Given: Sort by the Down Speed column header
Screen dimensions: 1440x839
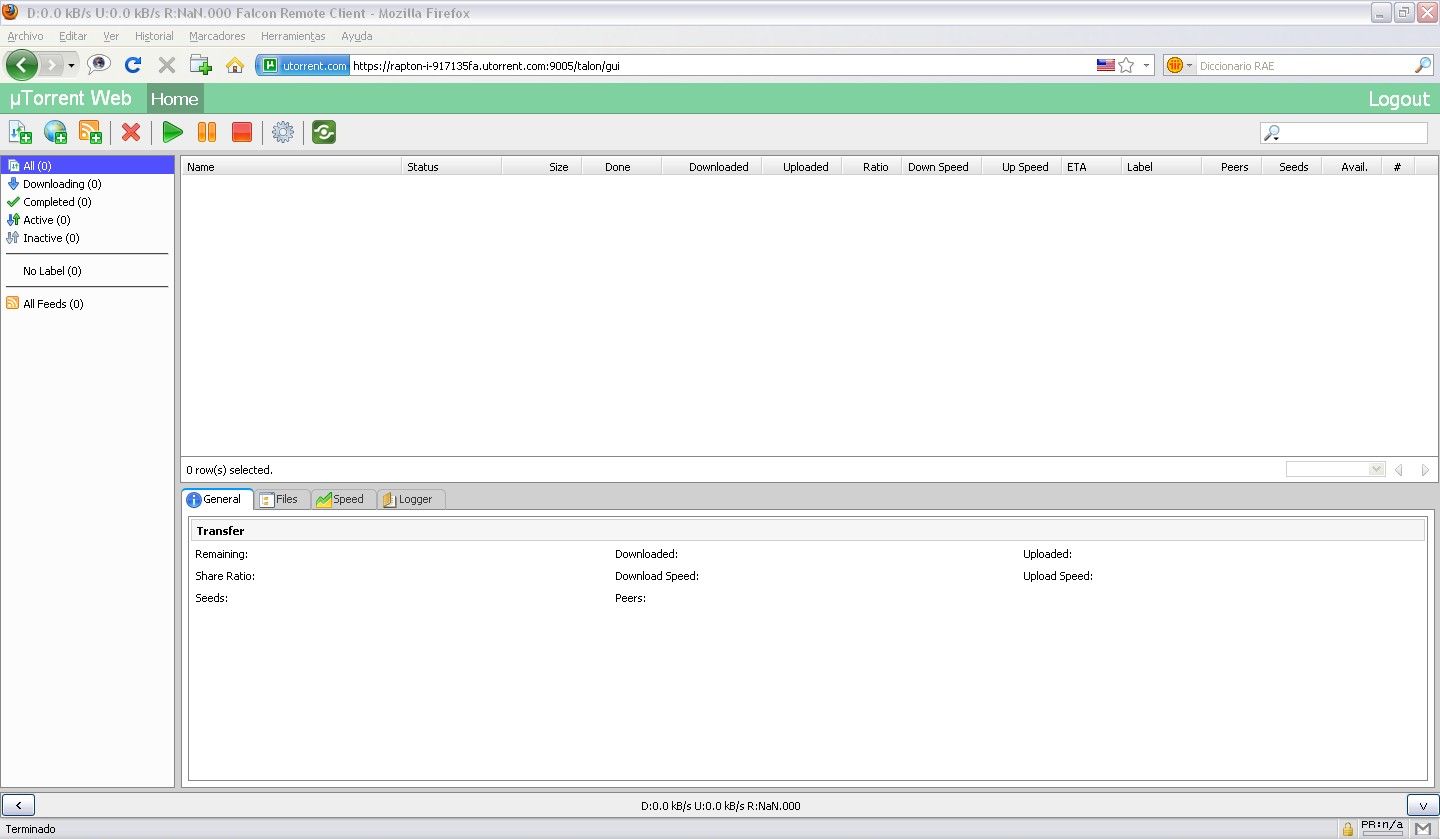Looking at the screenshot, I should 941,167.
